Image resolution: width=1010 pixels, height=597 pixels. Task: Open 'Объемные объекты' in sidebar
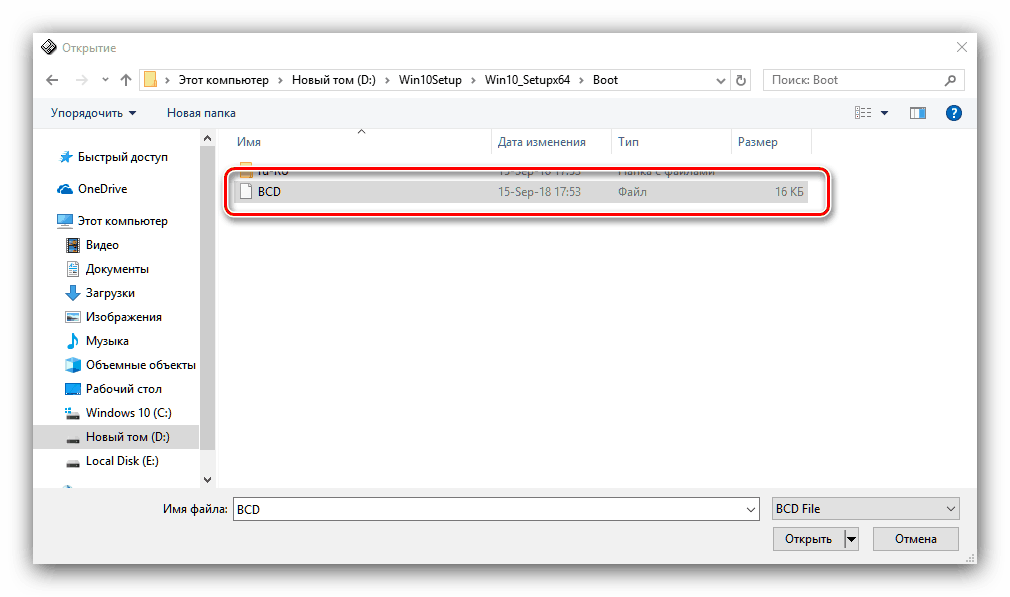coord(140,365)
